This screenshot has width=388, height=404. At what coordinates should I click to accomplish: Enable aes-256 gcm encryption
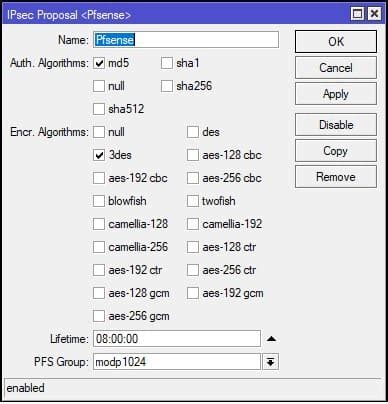point(99,316)
